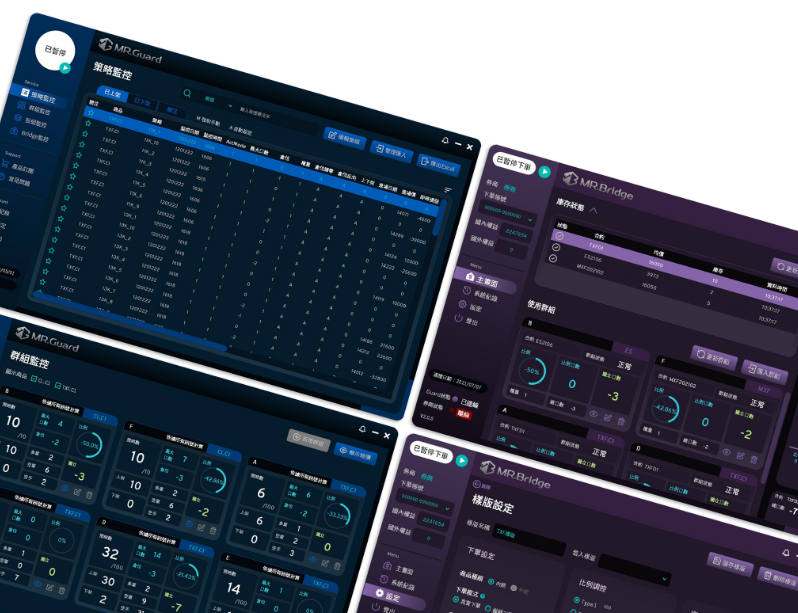Toggle eye icon on group F card in 群組監控
Screen dimensions: 798x613
tap(189, 523)
